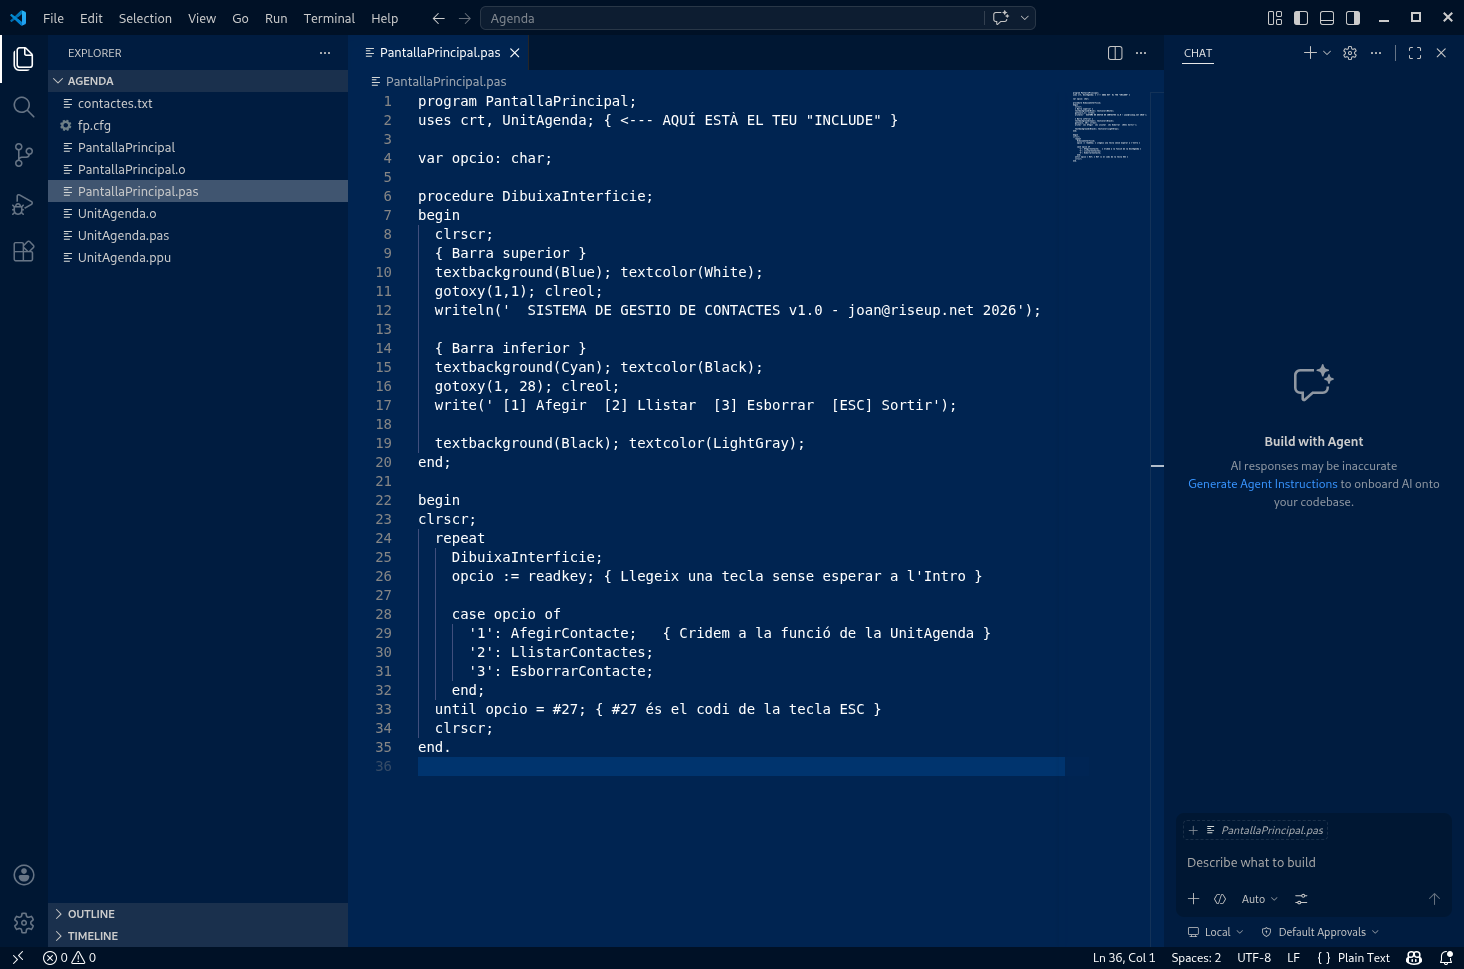The width and height of the screenshot is (1464, 969).
Task: Follow the Generate Agent Instructions link
Action: (1262, 484)
